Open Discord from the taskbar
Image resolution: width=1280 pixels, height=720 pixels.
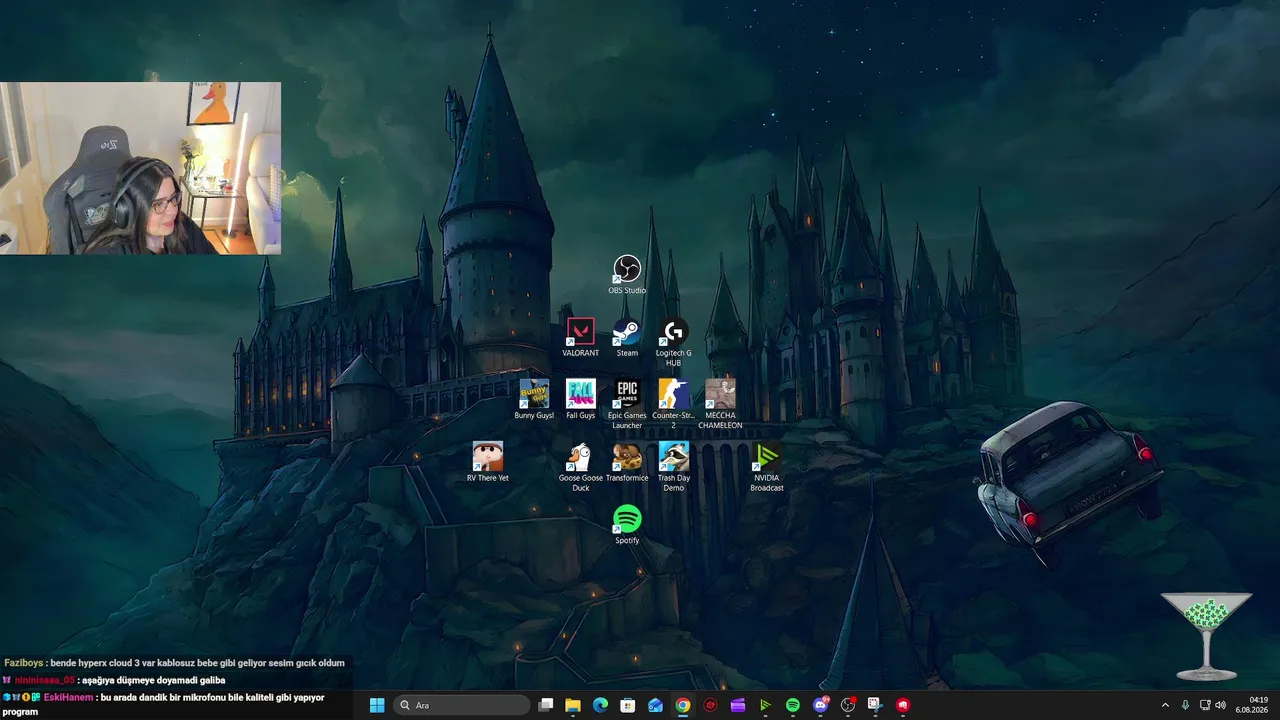(x=821, y=705)
